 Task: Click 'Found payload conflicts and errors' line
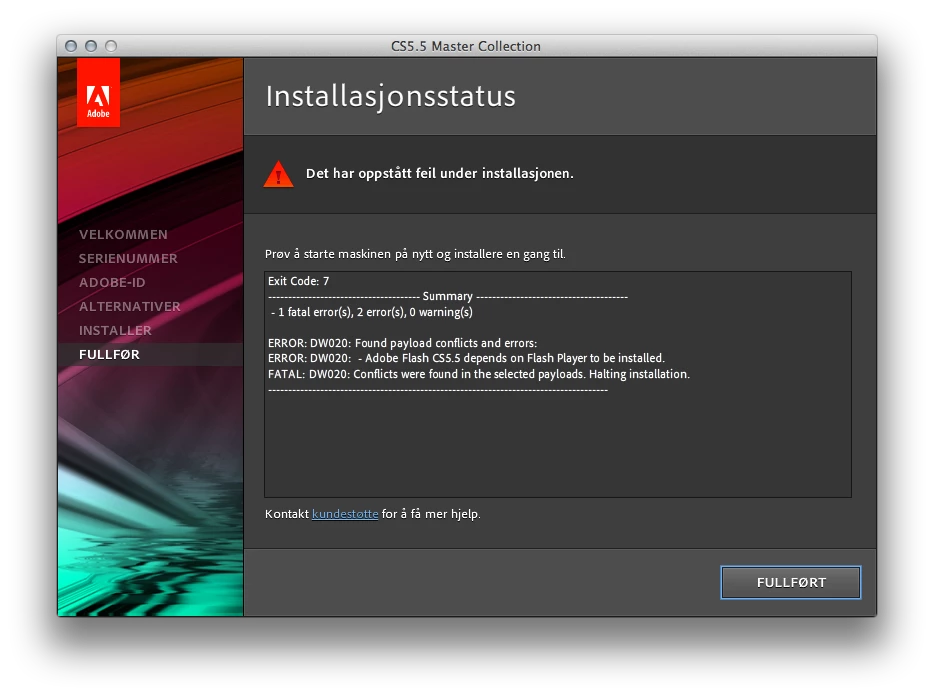tap(402, 343)
